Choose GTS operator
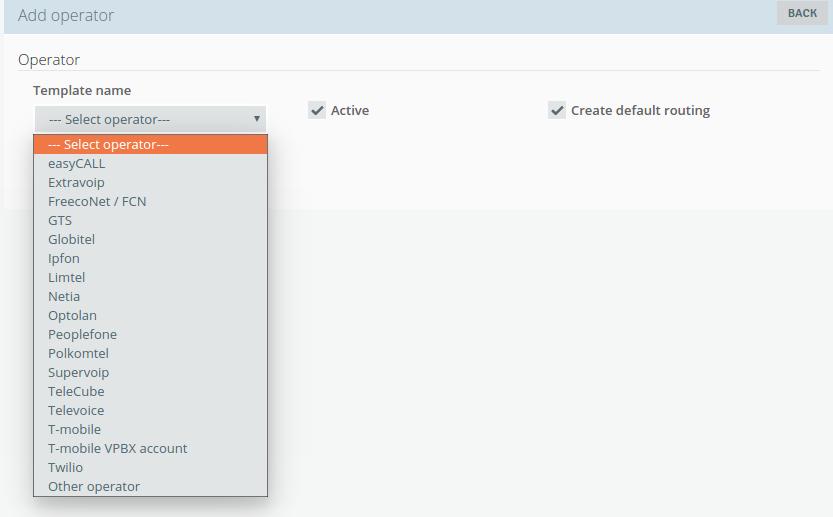Viewport: 833px width, 517px height. tap(150, 221)
